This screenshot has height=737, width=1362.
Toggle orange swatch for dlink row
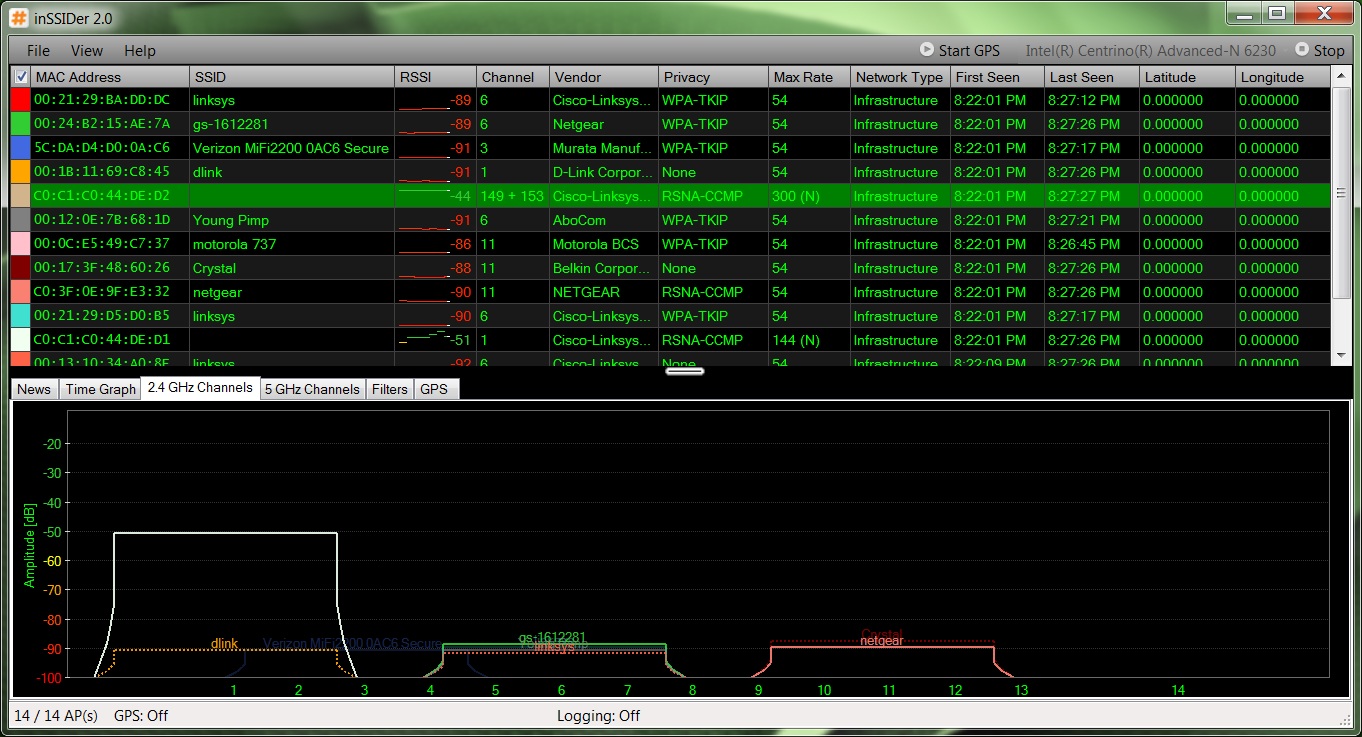[20, 172]
